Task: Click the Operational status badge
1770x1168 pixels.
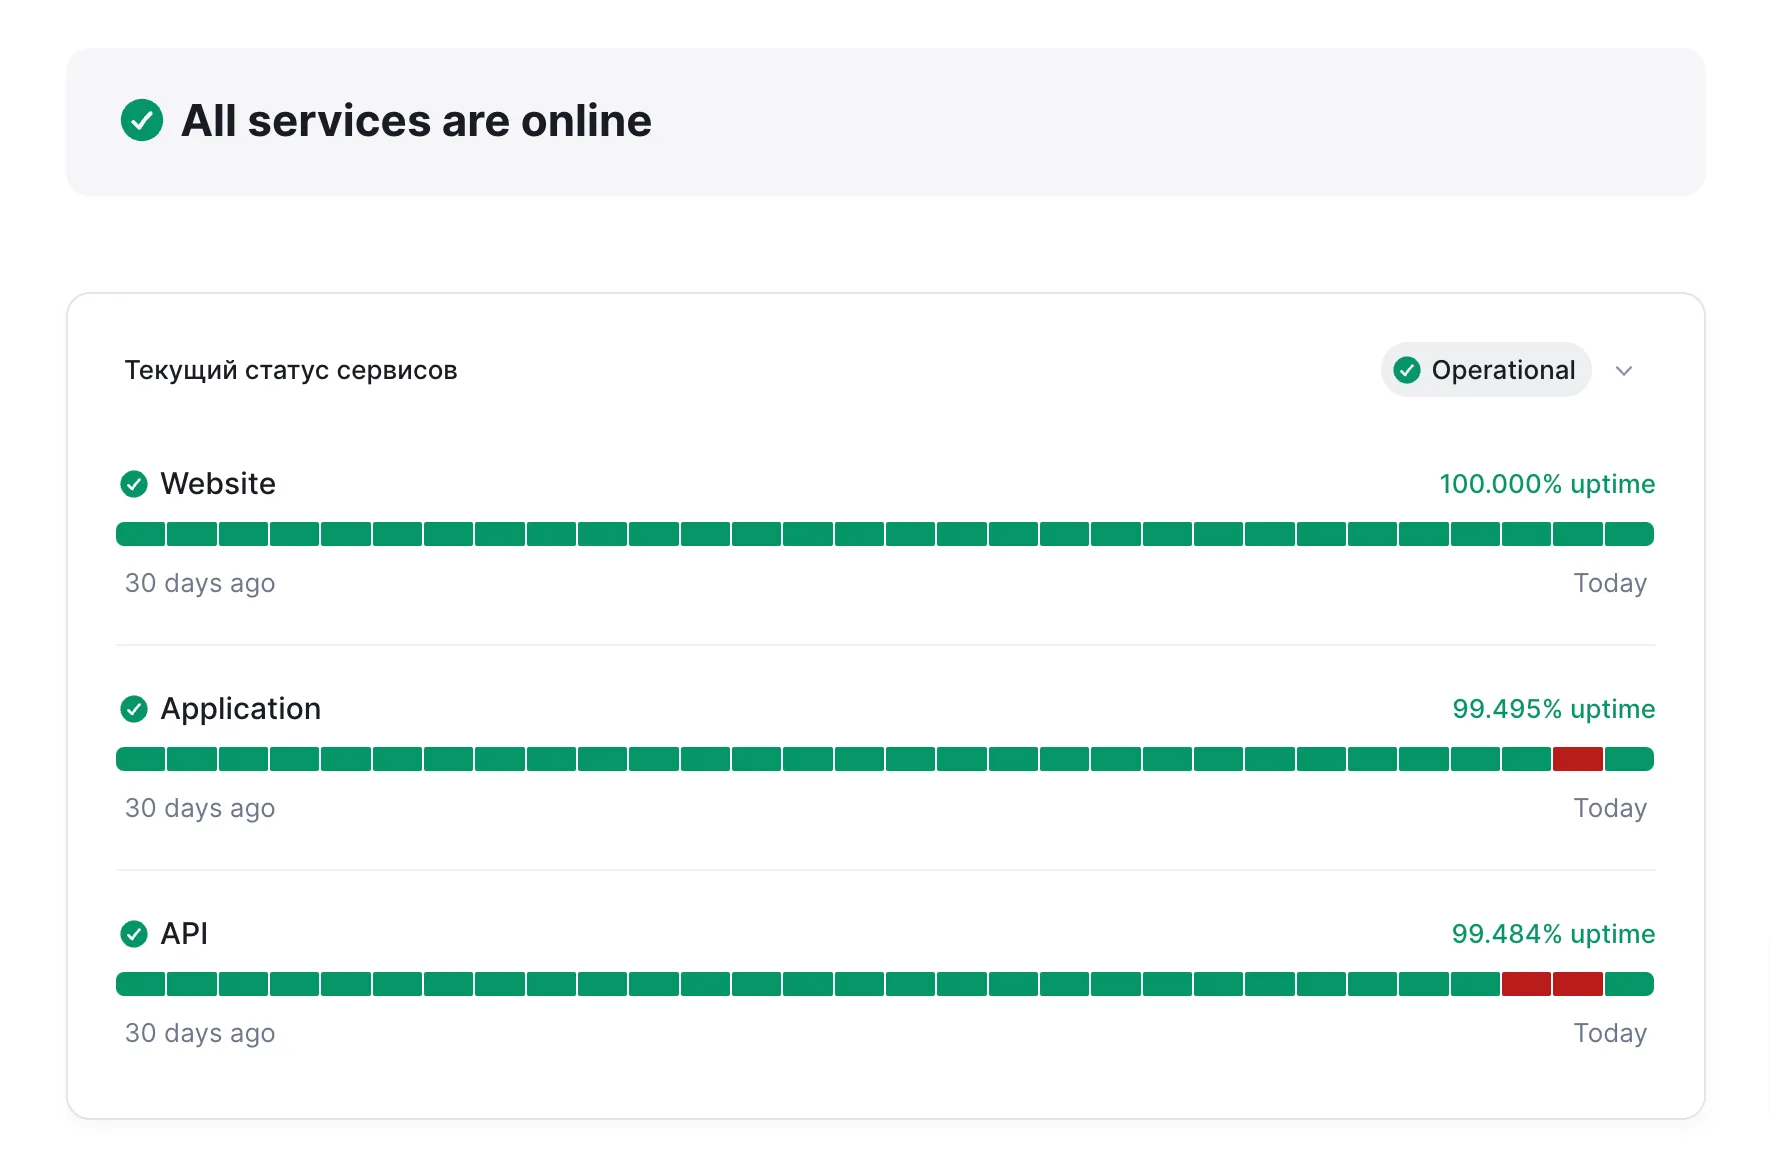Action: (x=1486, y=371)
